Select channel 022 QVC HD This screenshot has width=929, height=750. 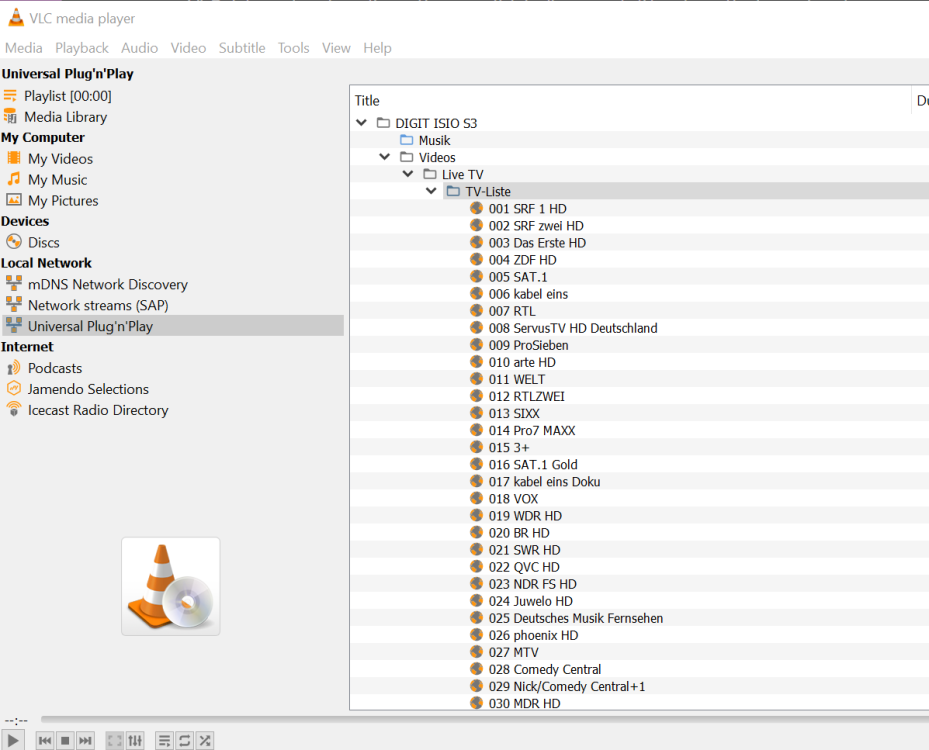[x=524, y=567]
